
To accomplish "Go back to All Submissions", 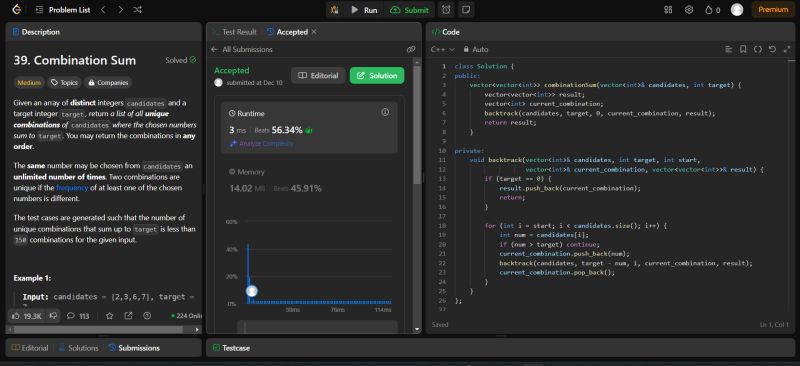I will (242, 50).
